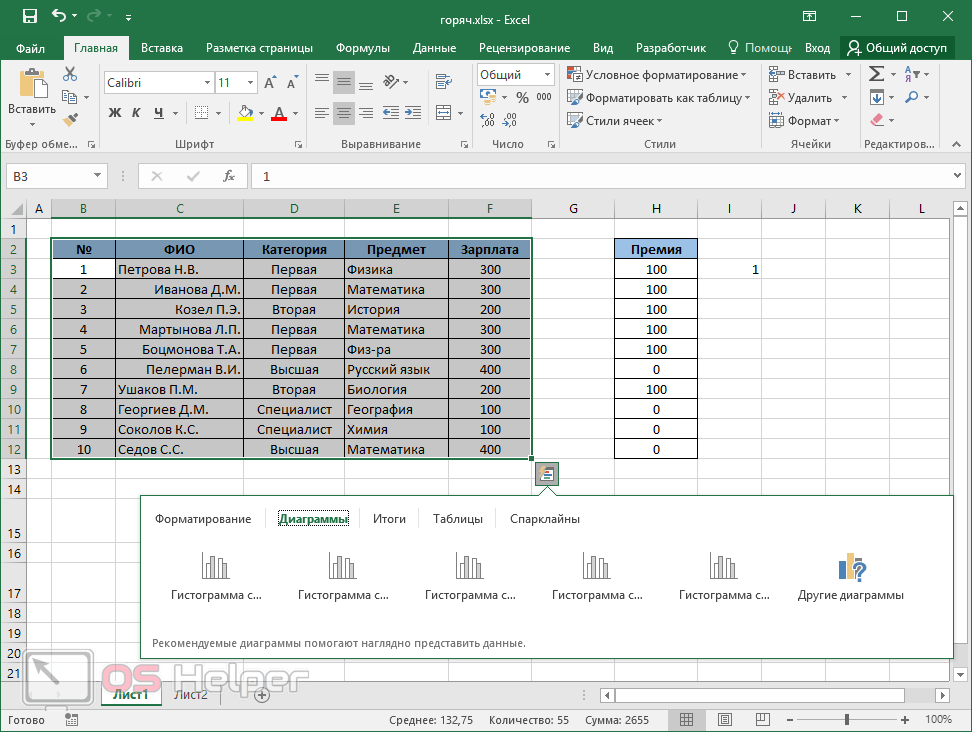This screenshot has height=732, width=972.
Task: Click the Cut scissors icon
Action: click(70, 74)
